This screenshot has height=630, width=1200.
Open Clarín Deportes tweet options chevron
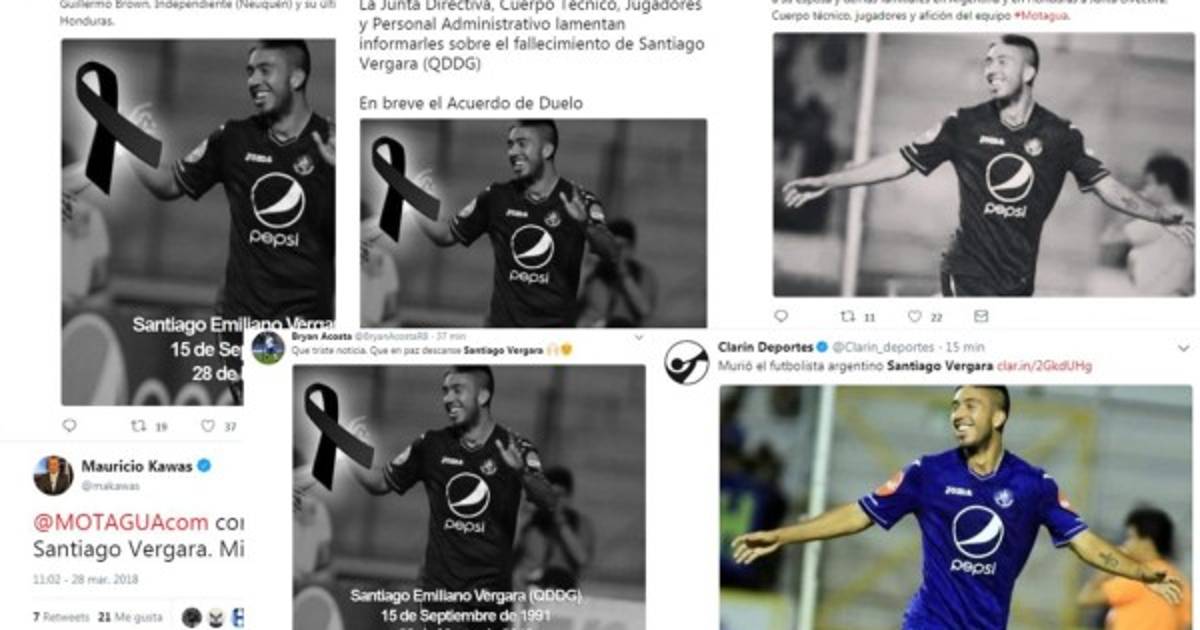pyautogui.click(x=1183, y=348)
